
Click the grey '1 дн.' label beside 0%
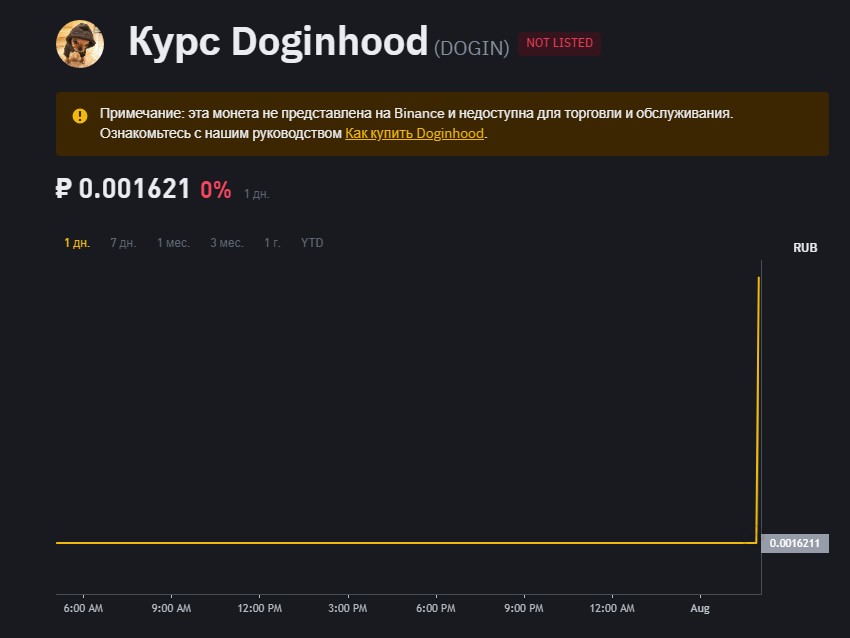pos(256,194)
